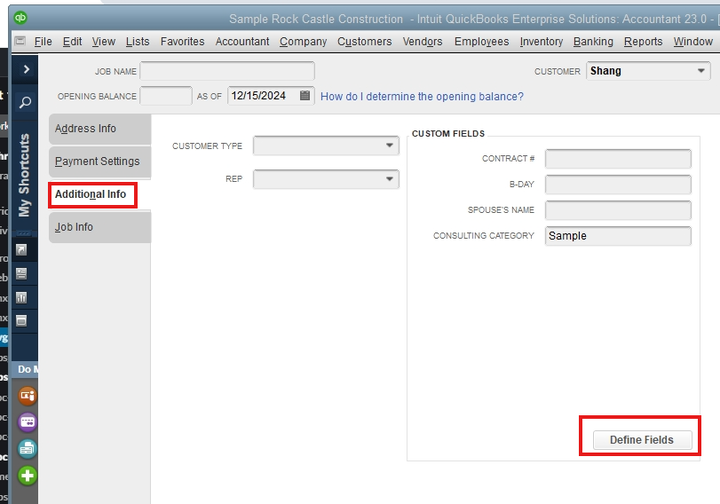Switch to the Job Info tab

pyautogui.click(x=100, y=227)
